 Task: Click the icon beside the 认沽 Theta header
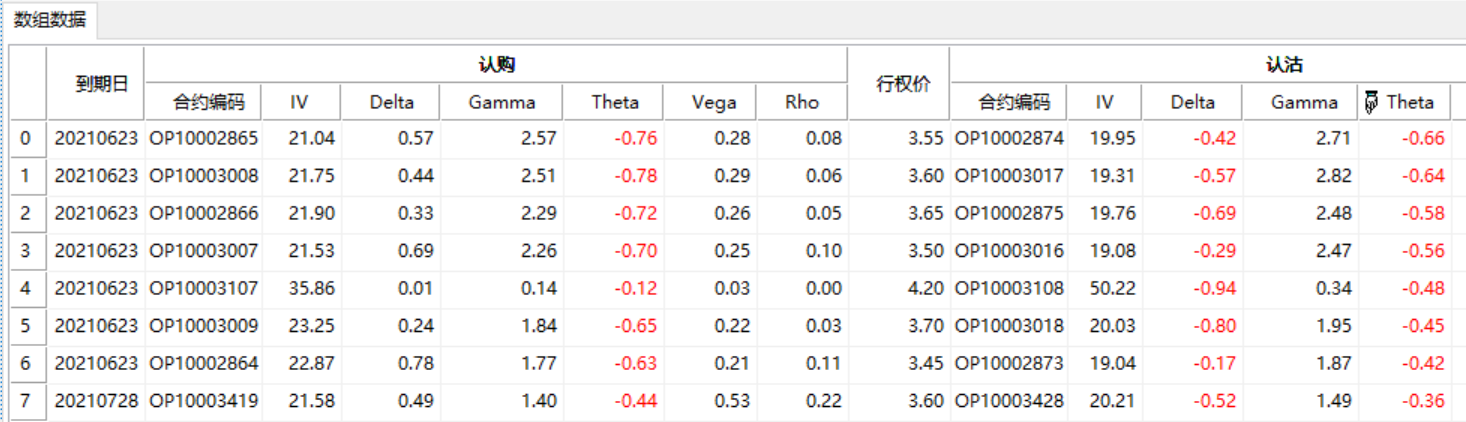[1371, 102]
